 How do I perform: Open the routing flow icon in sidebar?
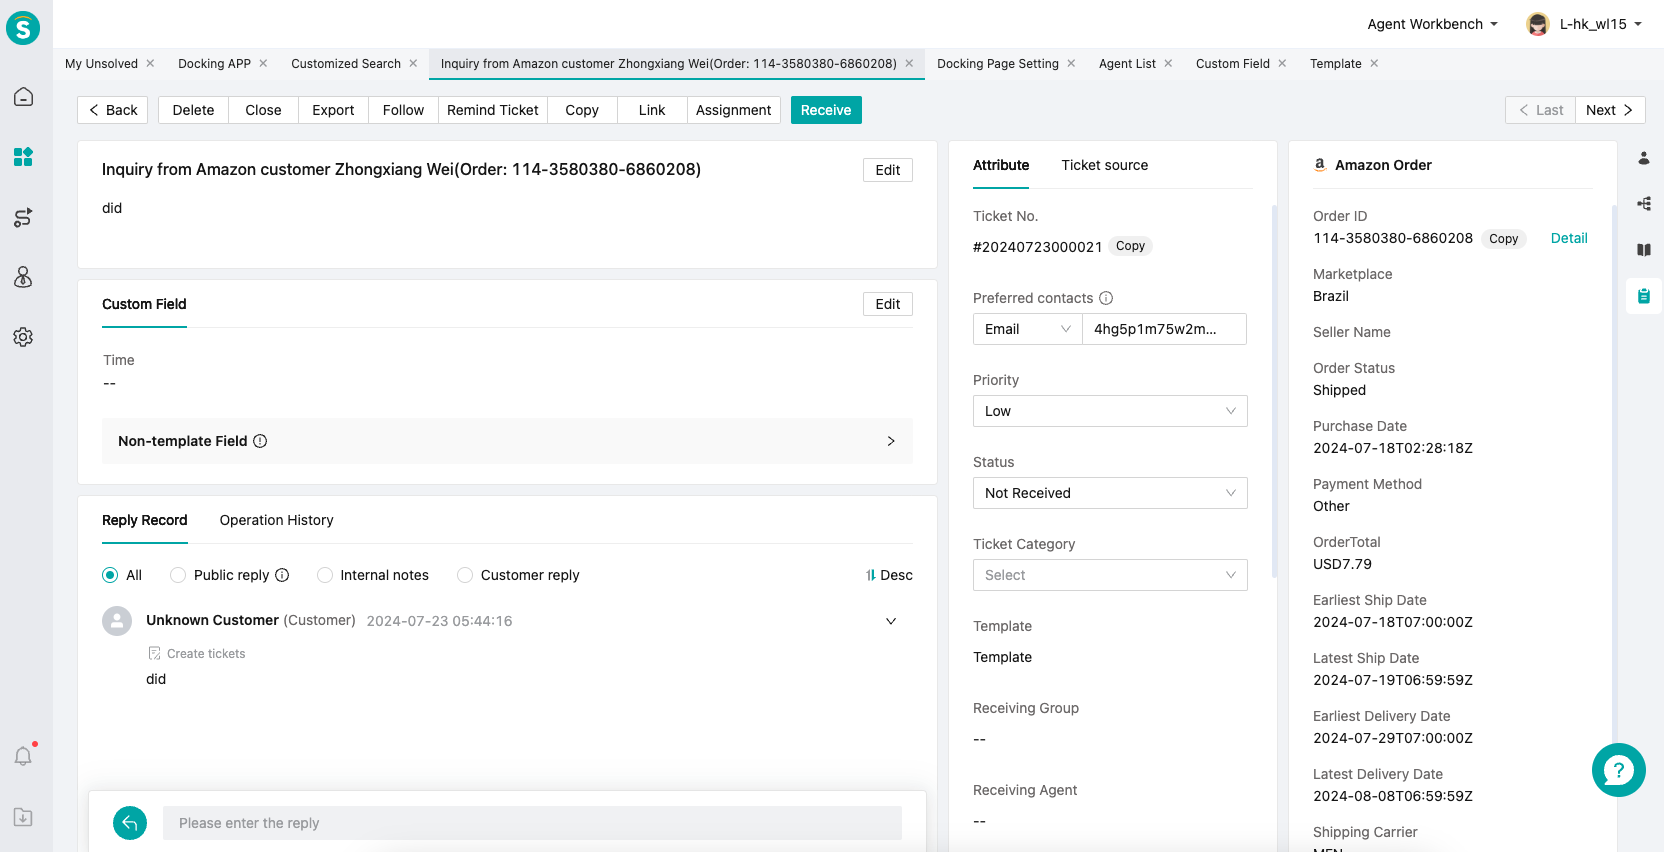pos(23,217)
